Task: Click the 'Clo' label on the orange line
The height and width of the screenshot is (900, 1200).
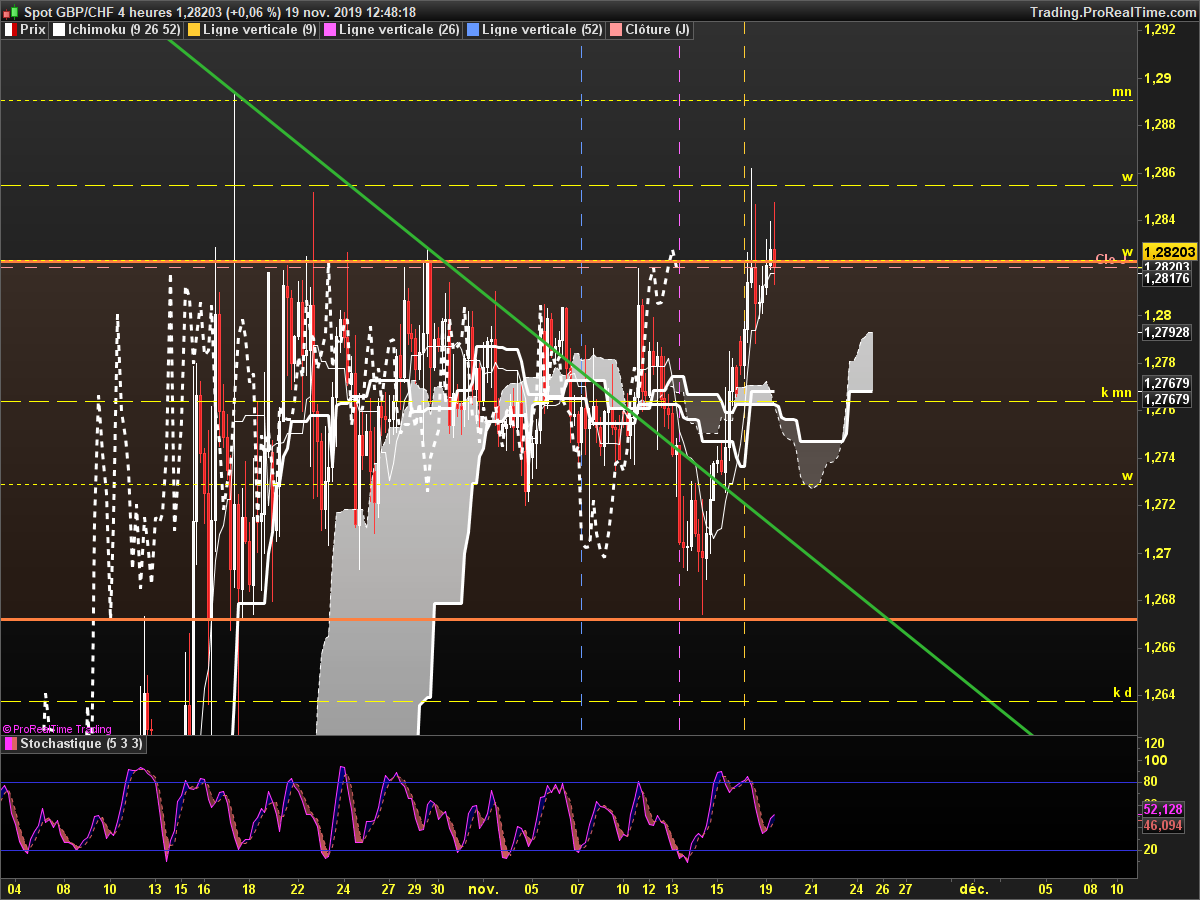Action: click(1105, 259)
